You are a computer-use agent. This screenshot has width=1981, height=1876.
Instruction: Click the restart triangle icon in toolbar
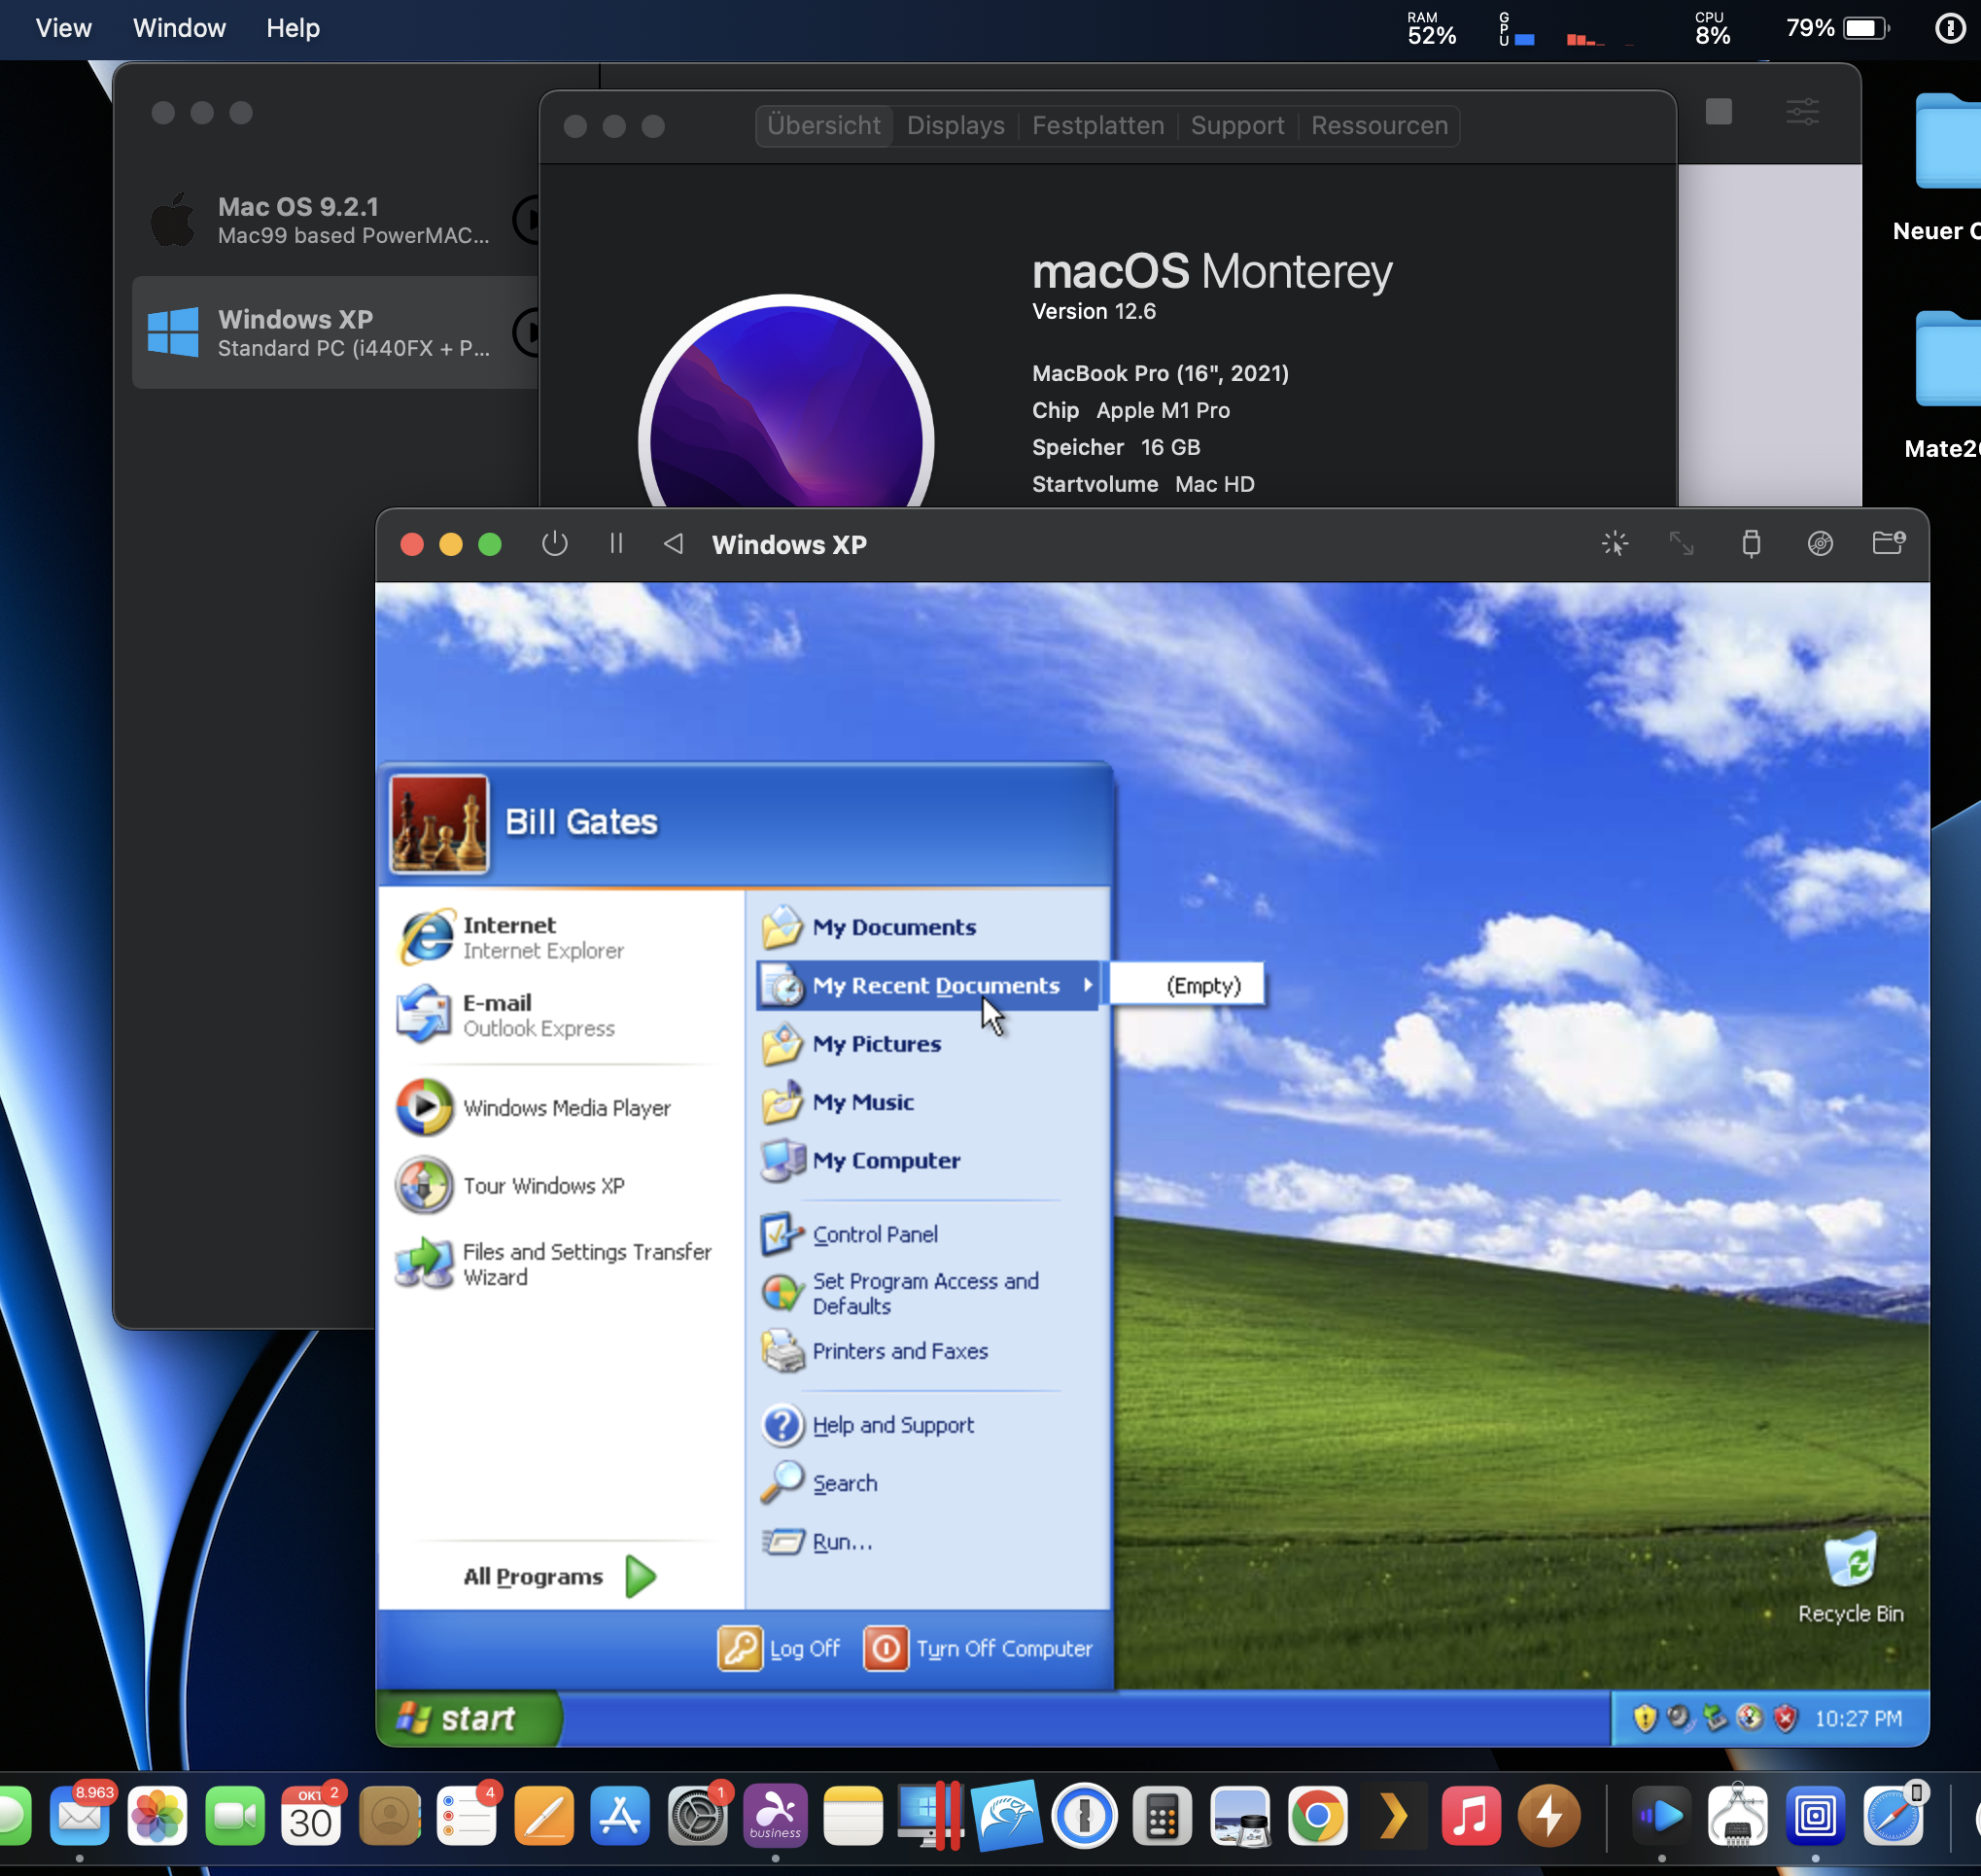point(674,544)
